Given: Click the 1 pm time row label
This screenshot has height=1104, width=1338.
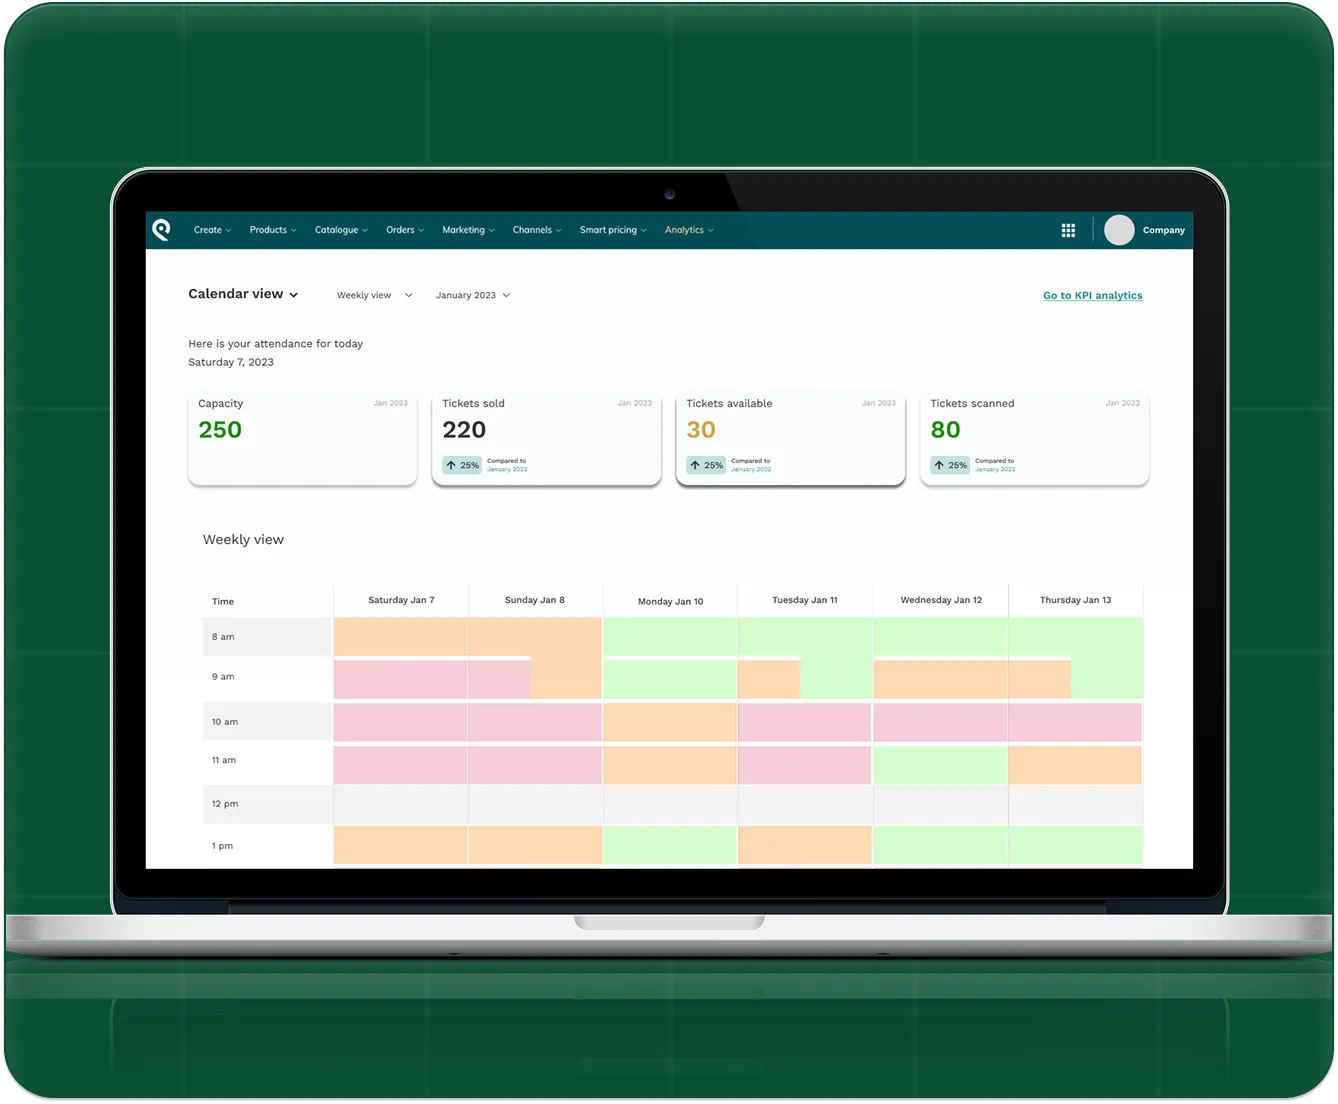Looking at the screenshot, I should pos(222,846).
